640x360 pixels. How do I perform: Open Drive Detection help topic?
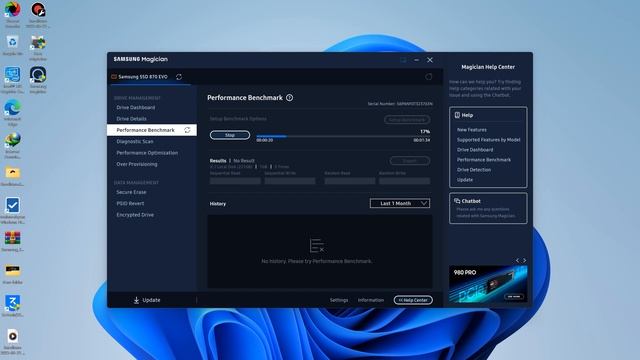474,170
